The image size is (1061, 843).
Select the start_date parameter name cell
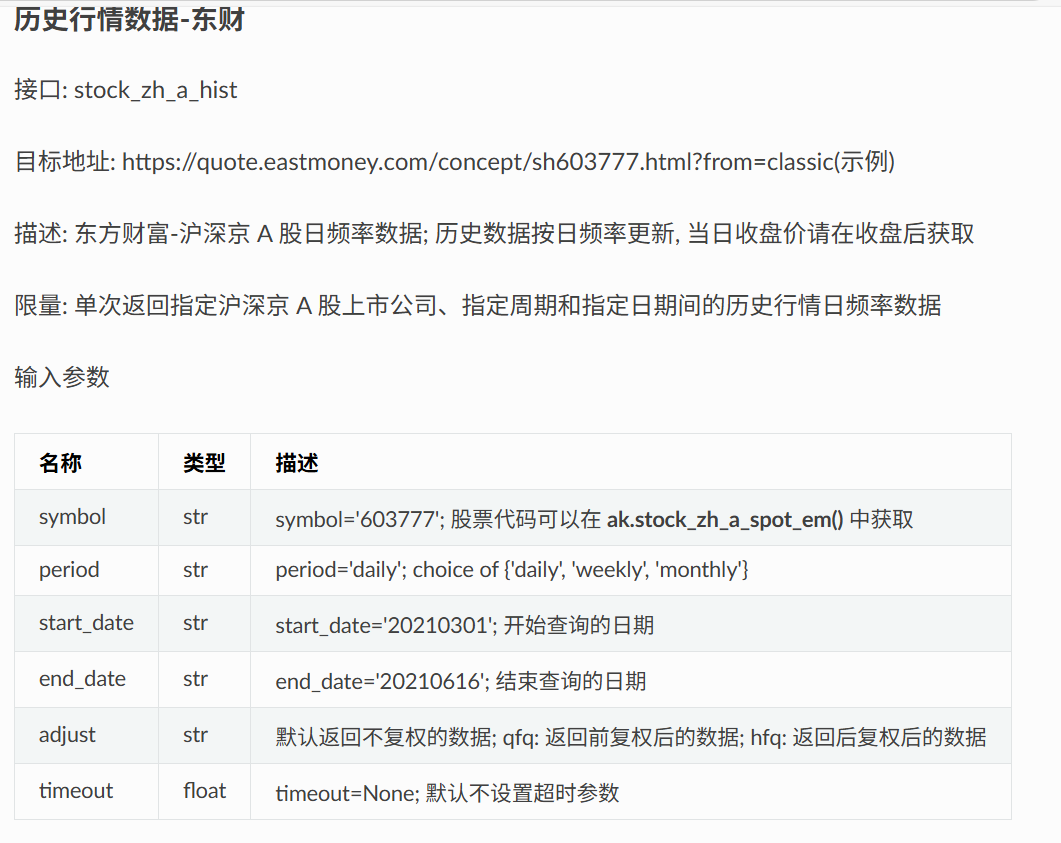pos(86,623)
